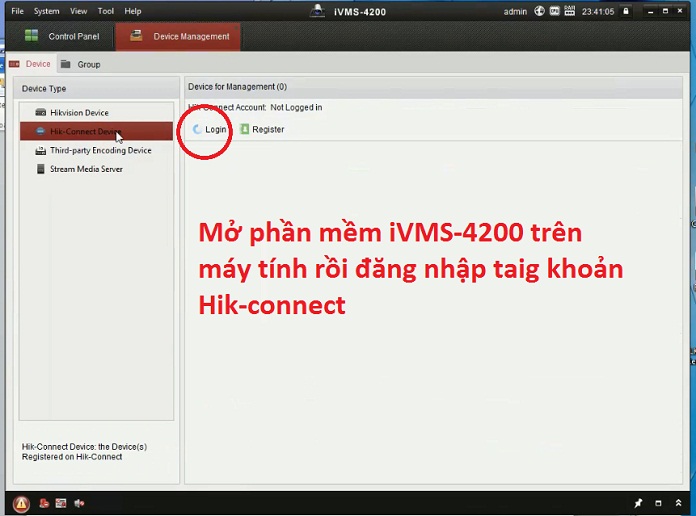Click the alarm warning icon in status bar
Screen dimensions: 696x516
click(x=22, y=503)
